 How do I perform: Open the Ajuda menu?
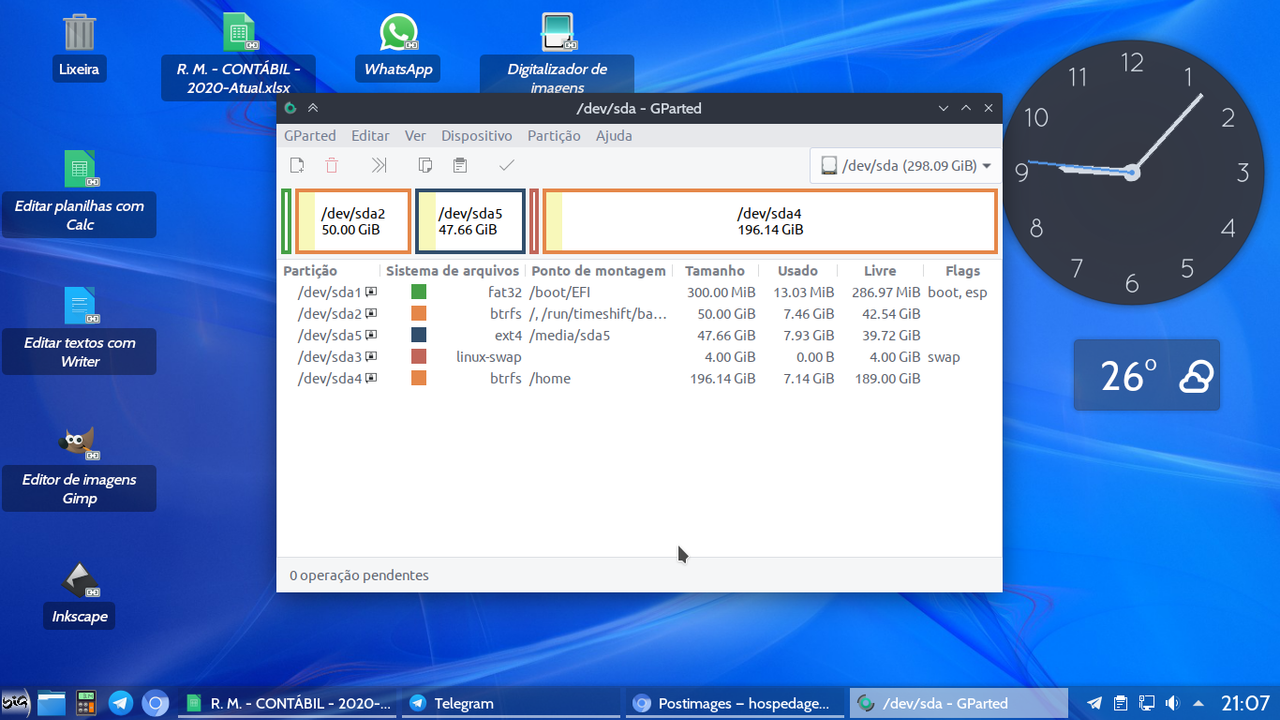coord(614,135)
